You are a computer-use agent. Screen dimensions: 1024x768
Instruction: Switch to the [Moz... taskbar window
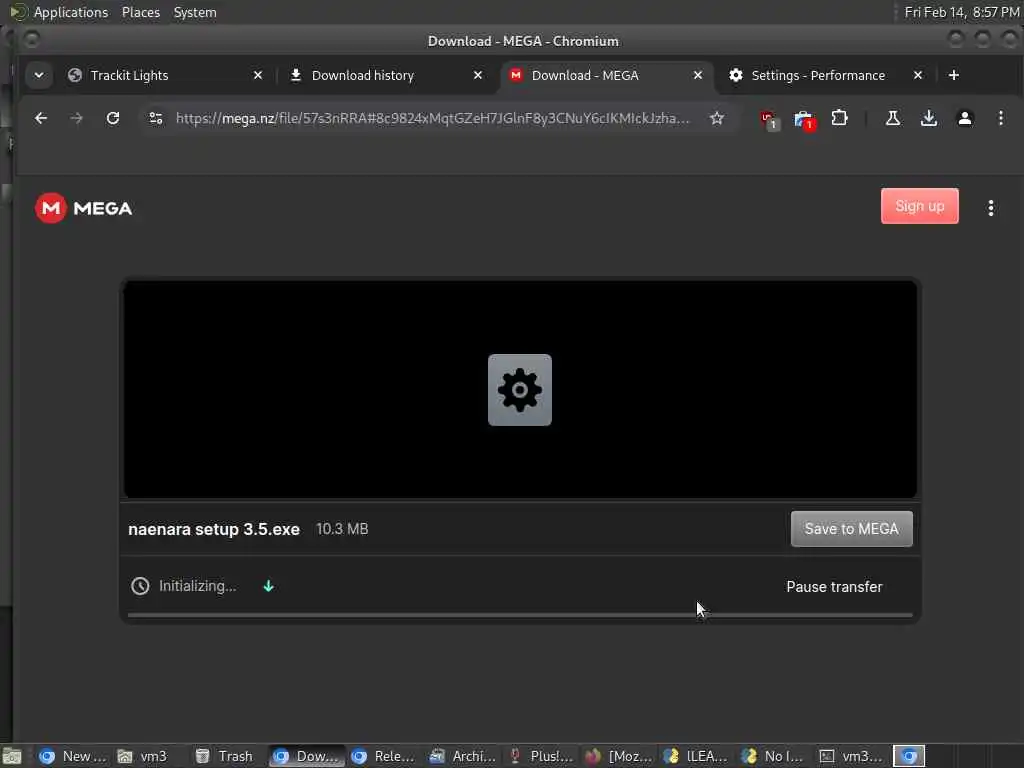(x=618, y=756)
